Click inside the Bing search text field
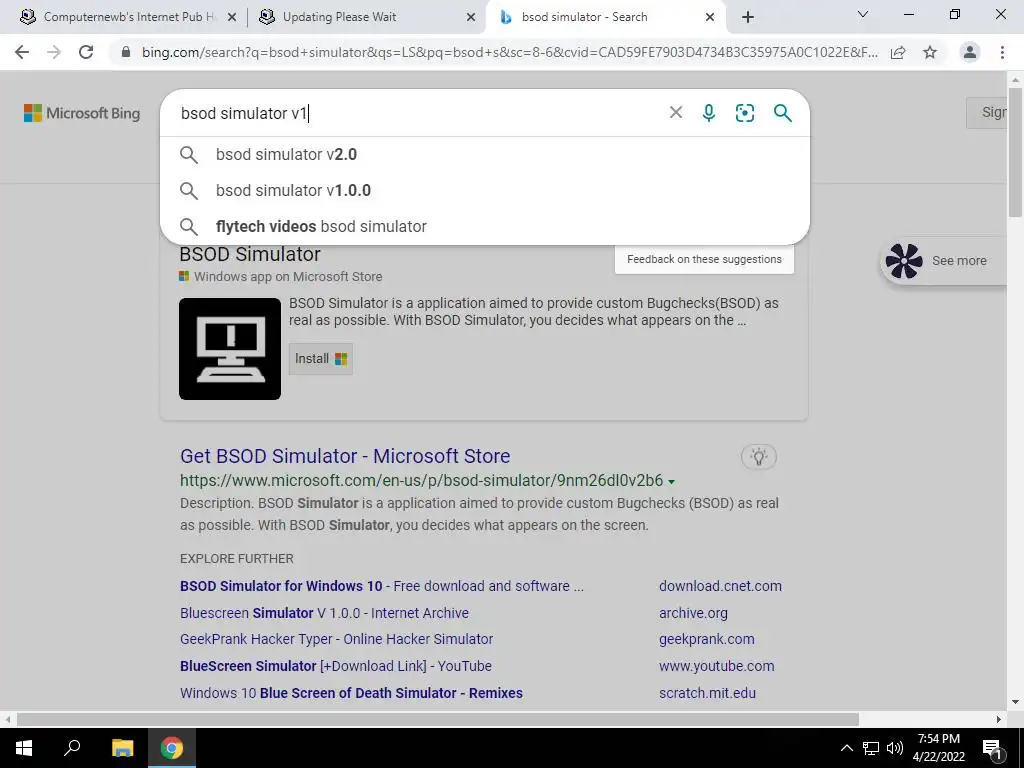This screenshot has width=1024, height=768. point(418,113)
